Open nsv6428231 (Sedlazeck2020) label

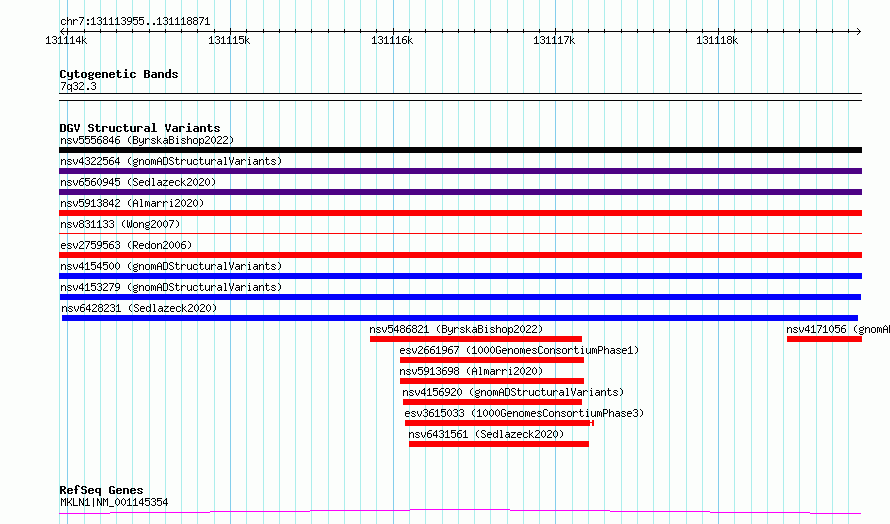pyautogui.click(x=139, y=308)
